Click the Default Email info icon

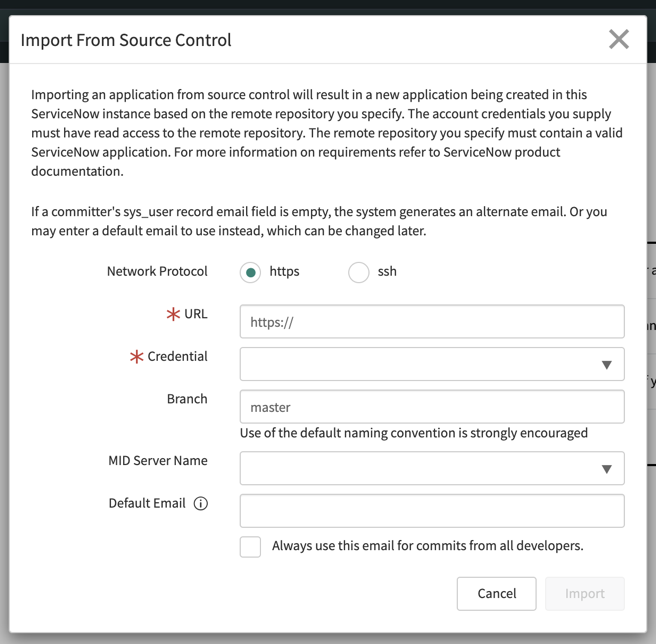[200, 503]
